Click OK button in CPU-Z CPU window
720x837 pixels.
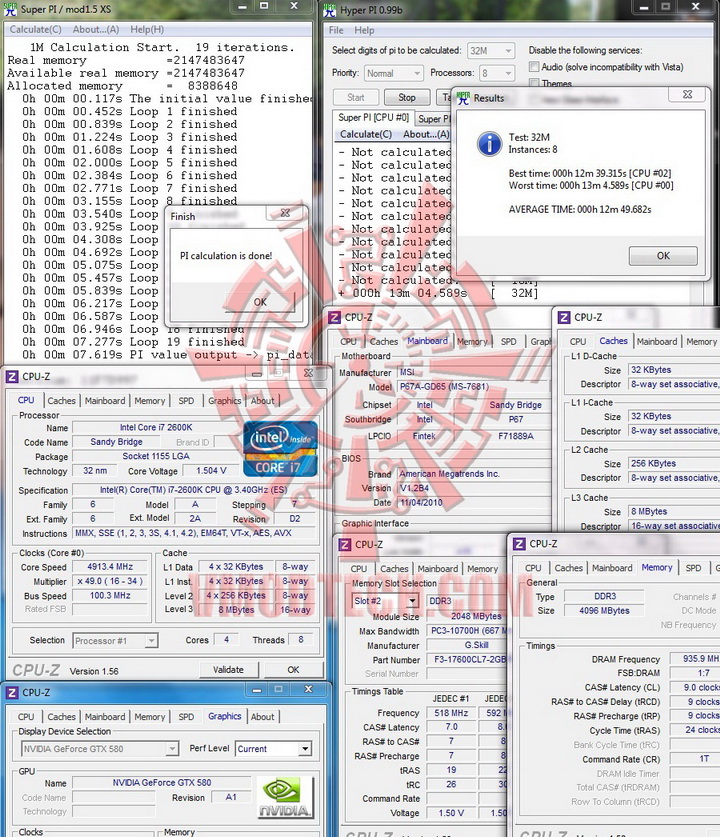pos(294,669)
